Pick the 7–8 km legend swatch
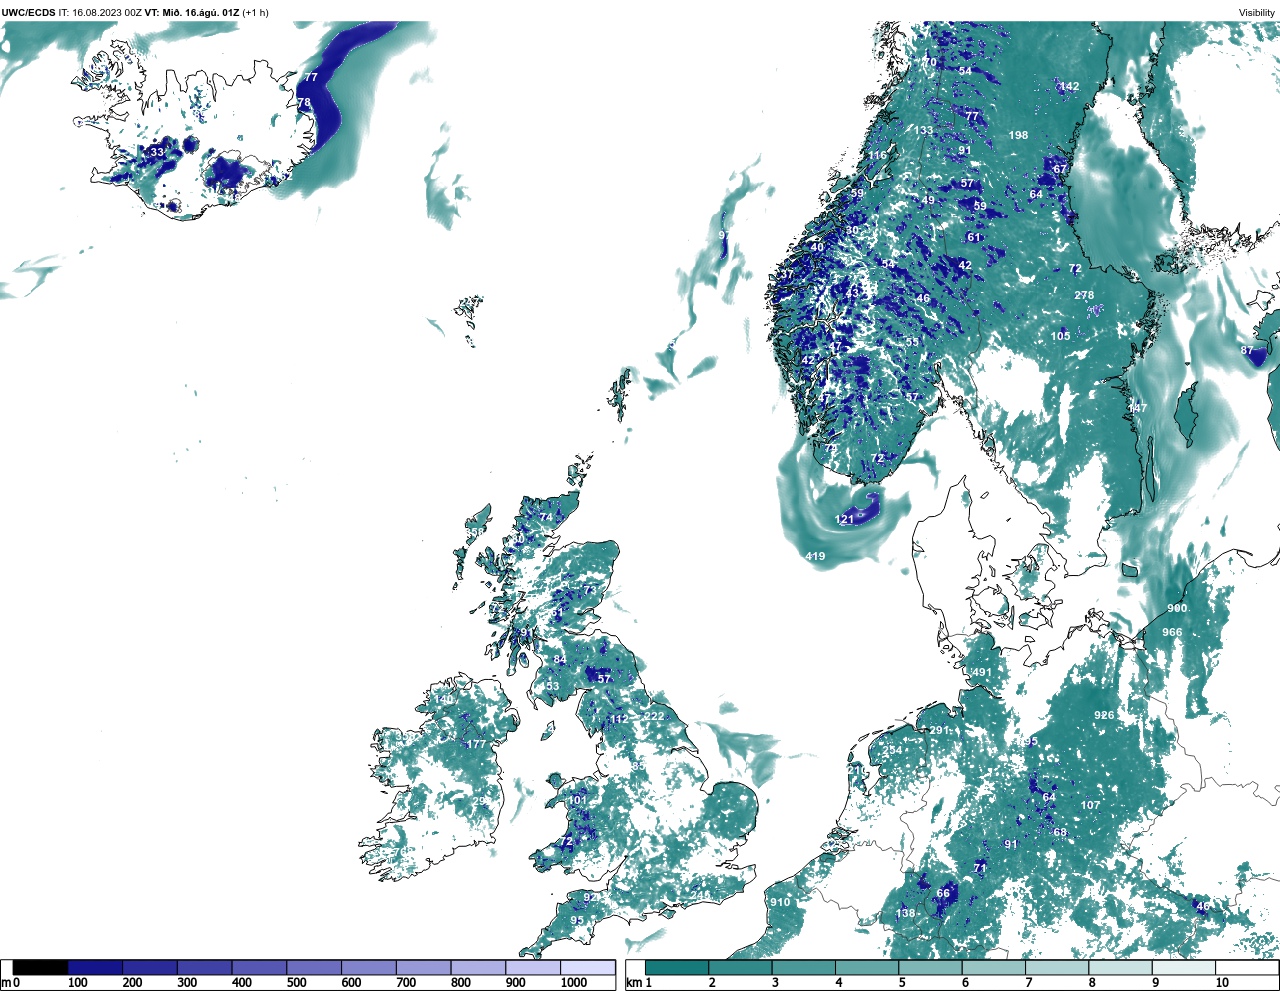This screenshot has height=991, width=1280. point(1057,967)
